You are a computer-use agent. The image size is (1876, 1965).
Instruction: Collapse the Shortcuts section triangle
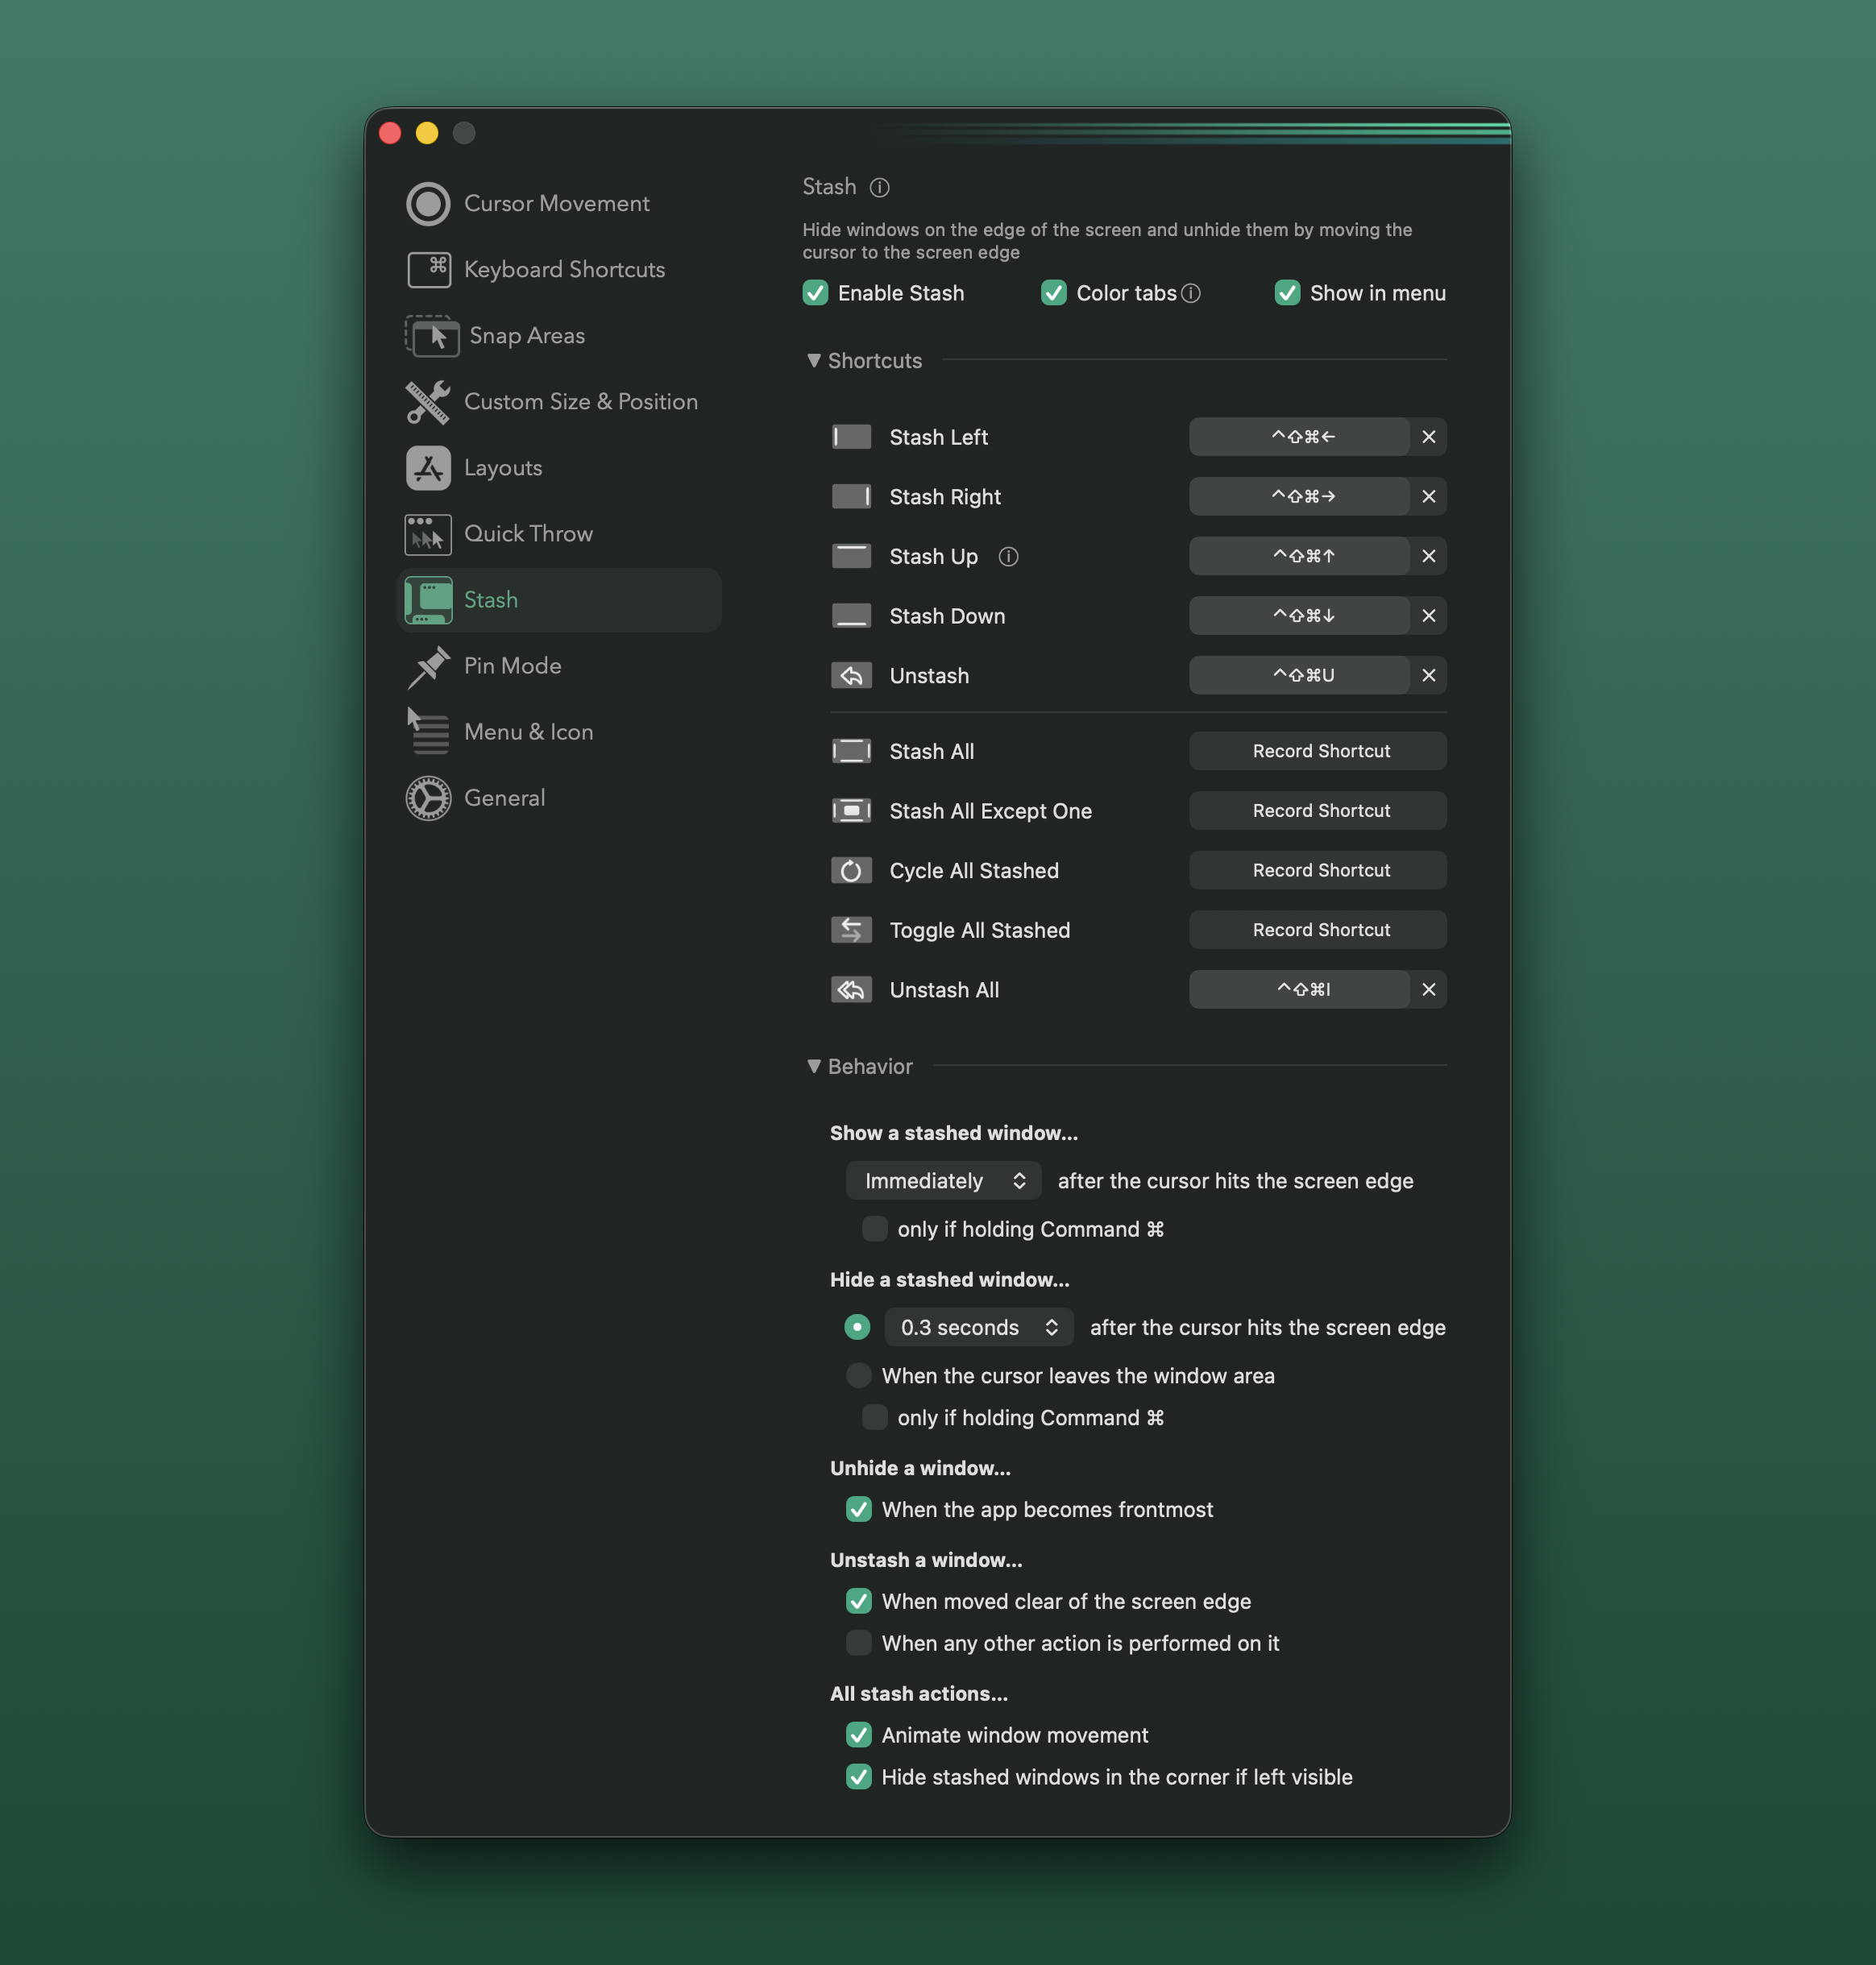click(814, 360)
